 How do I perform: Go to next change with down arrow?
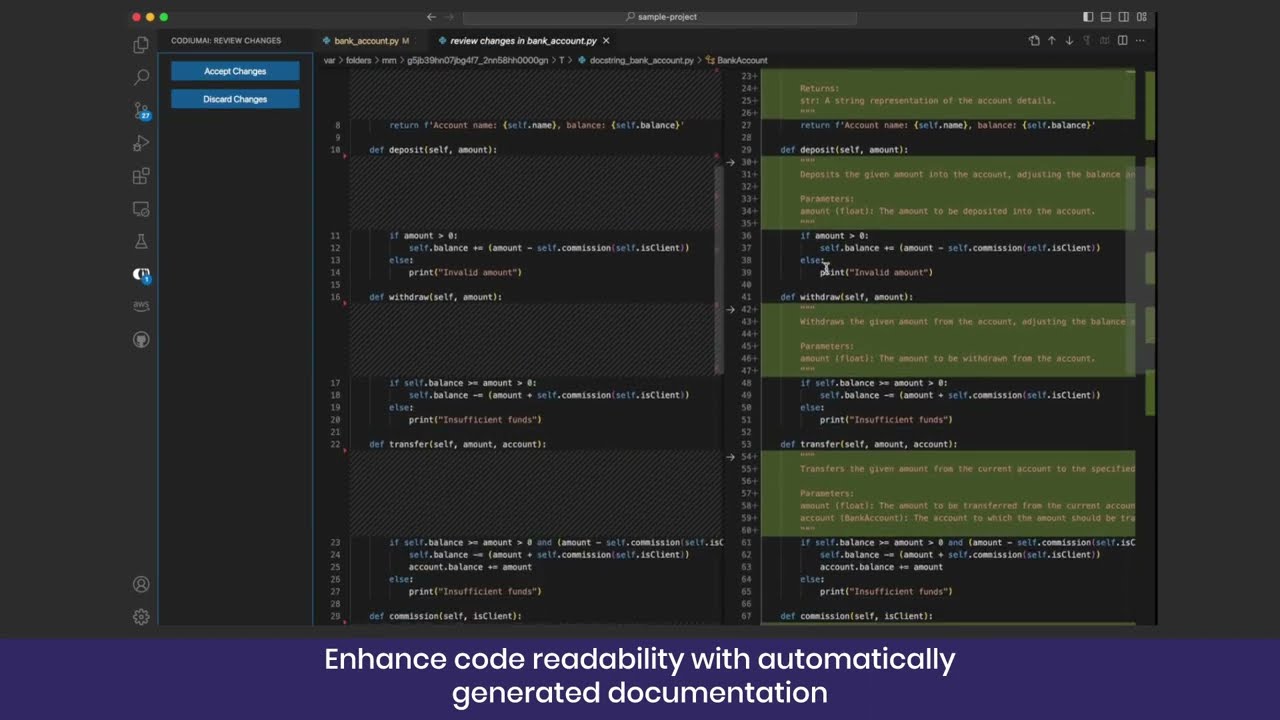(1069, 41)
